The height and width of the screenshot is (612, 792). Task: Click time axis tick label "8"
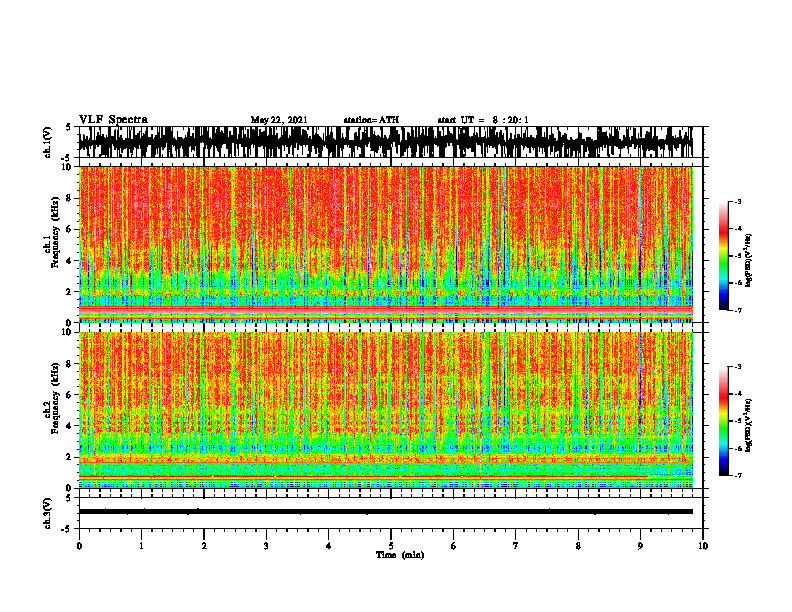578,546
